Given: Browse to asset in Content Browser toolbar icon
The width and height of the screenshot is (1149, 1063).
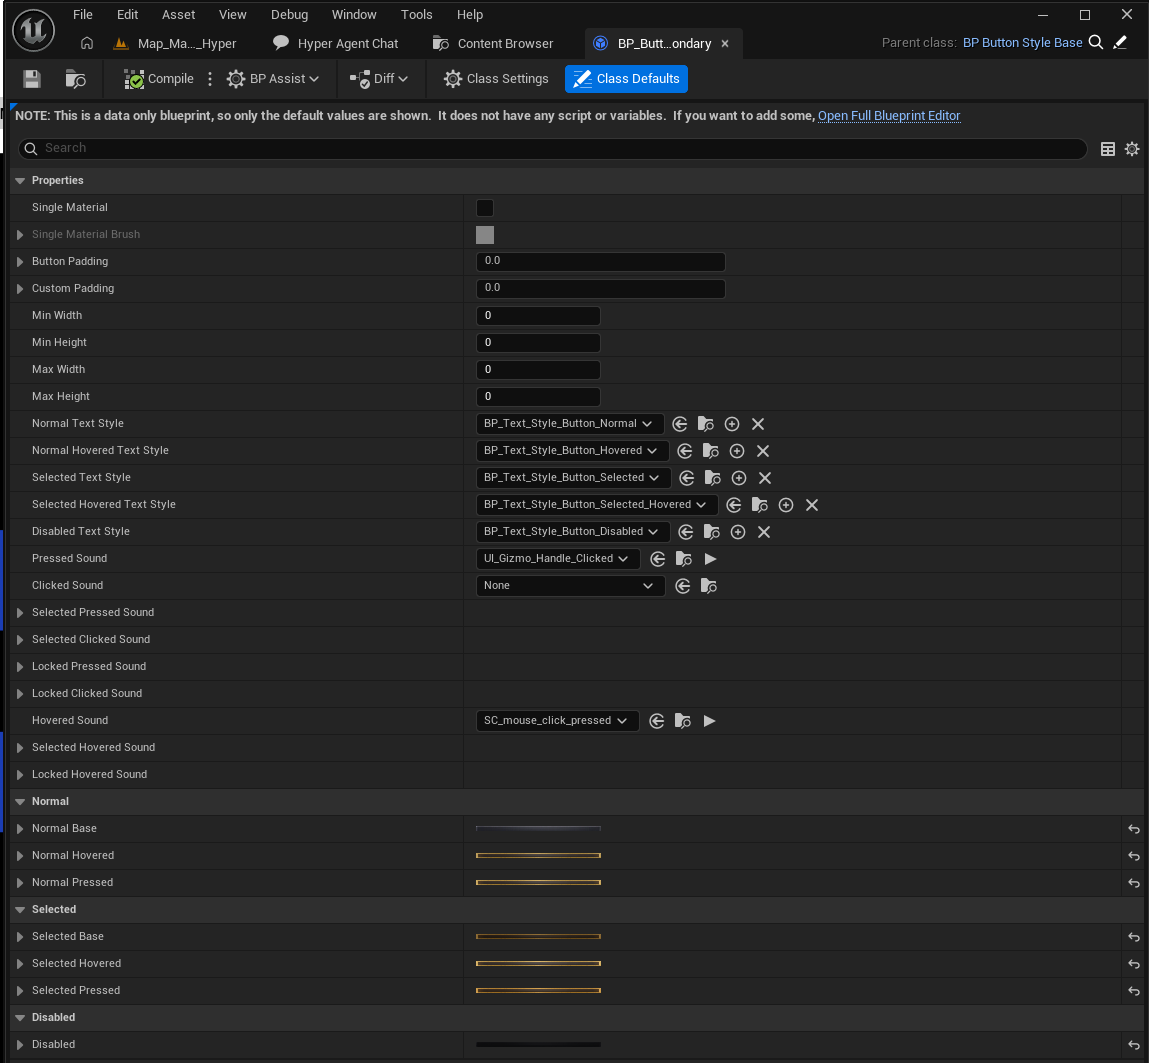Looking at the screenshot, I should click(x=75, y=79).
